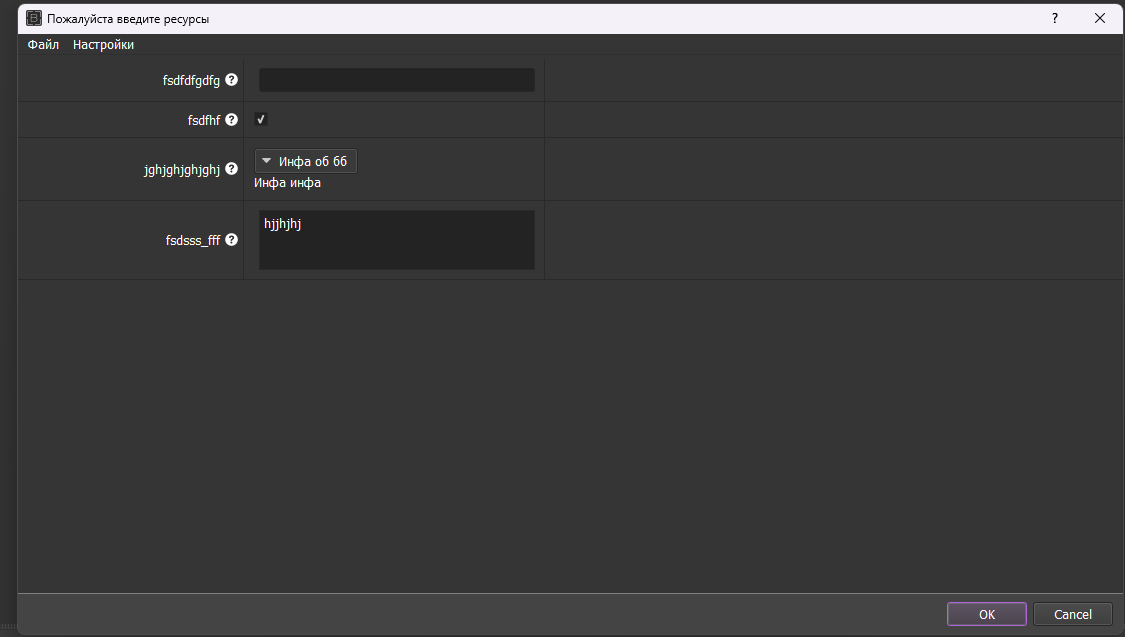Select the jghjghjghj label
Image resolution: width=1125 pixels, height=637 pixels.
point(182,170)
